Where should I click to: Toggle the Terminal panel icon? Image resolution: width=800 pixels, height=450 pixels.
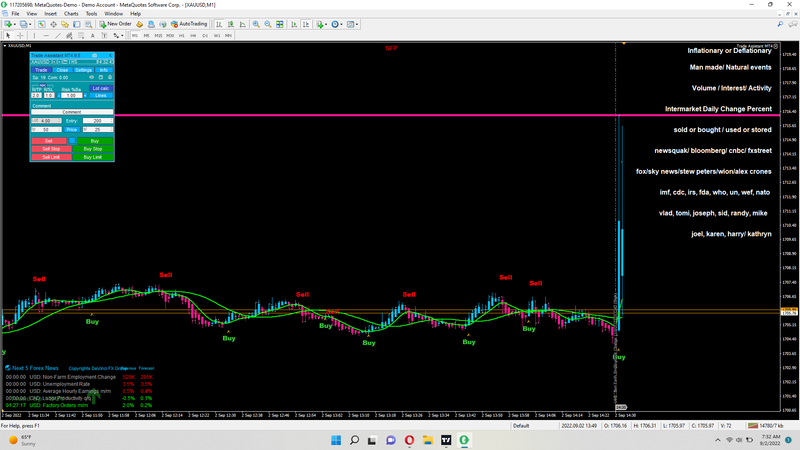(x=77, y=24)
